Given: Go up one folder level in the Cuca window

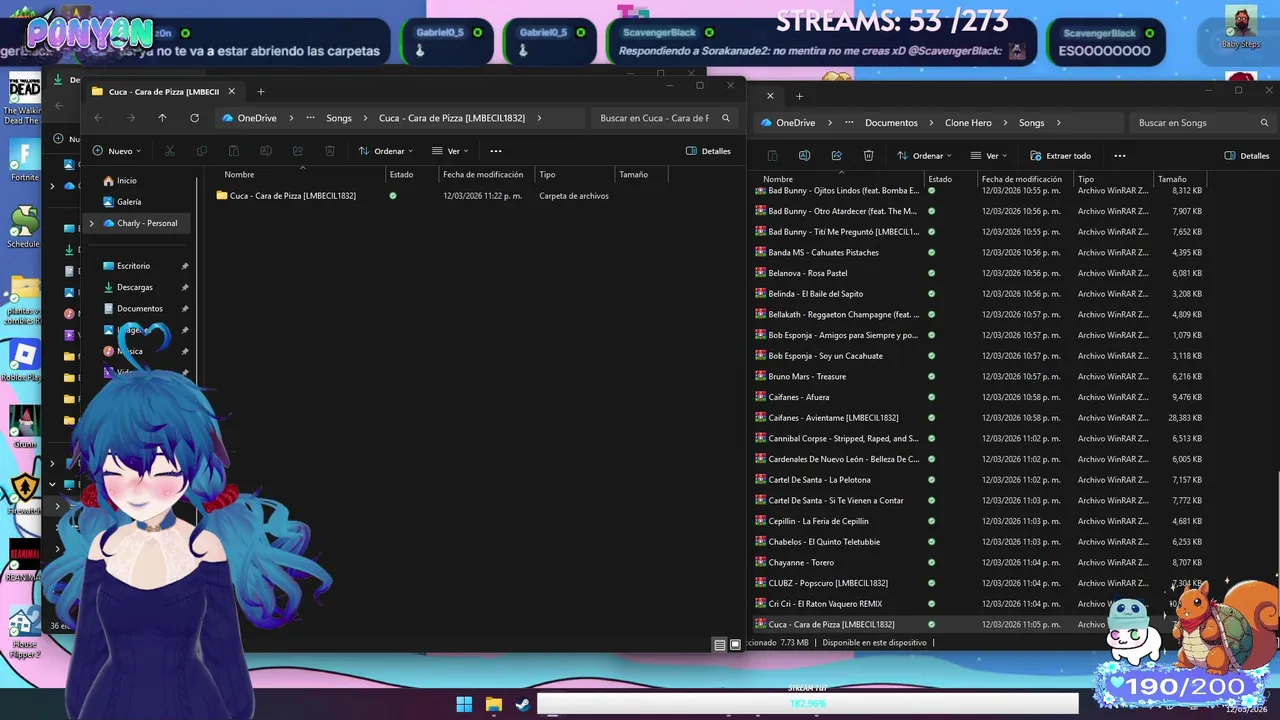Looking at the screenshot, I should [x=162, y=118].
